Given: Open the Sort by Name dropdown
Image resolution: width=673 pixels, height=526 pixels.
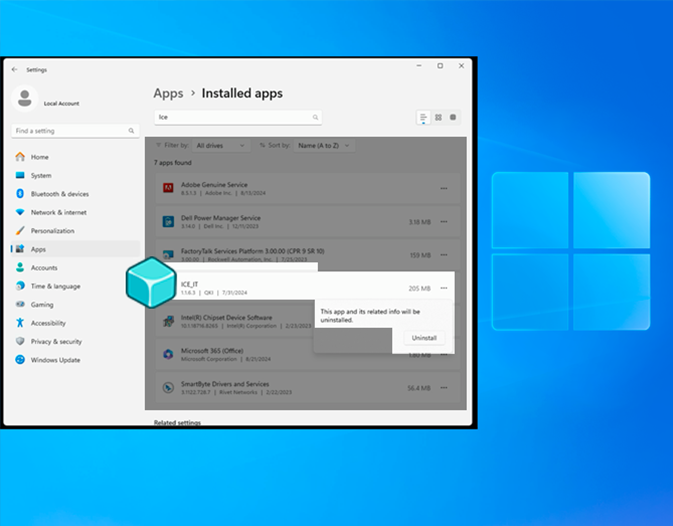Looking at the screenshot, I should [x=323, y=146].
